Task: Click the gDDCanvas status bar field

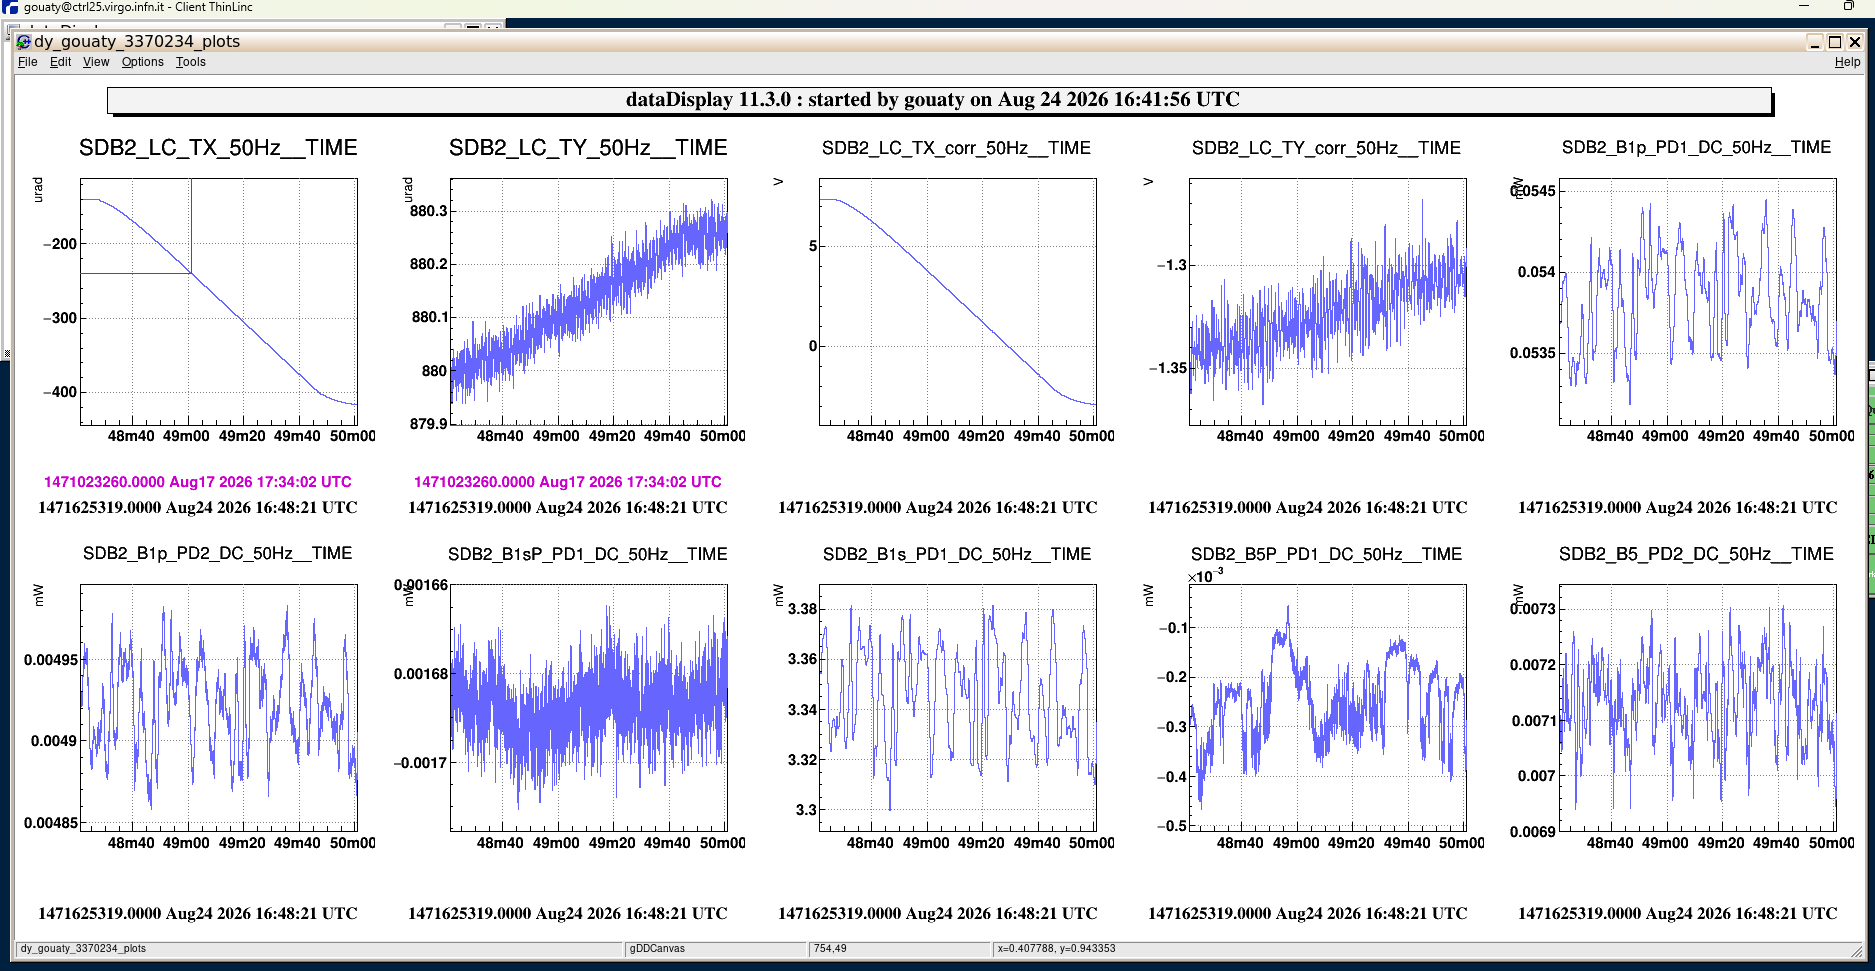Action: click(716, 949)
